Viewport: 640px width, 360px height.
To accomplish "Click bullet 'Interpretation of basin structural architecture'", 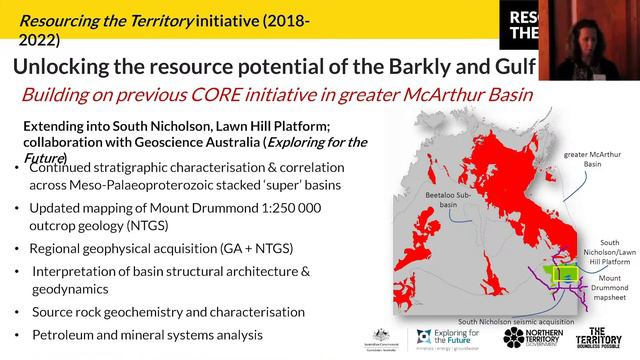I will (x=171, y=280).
